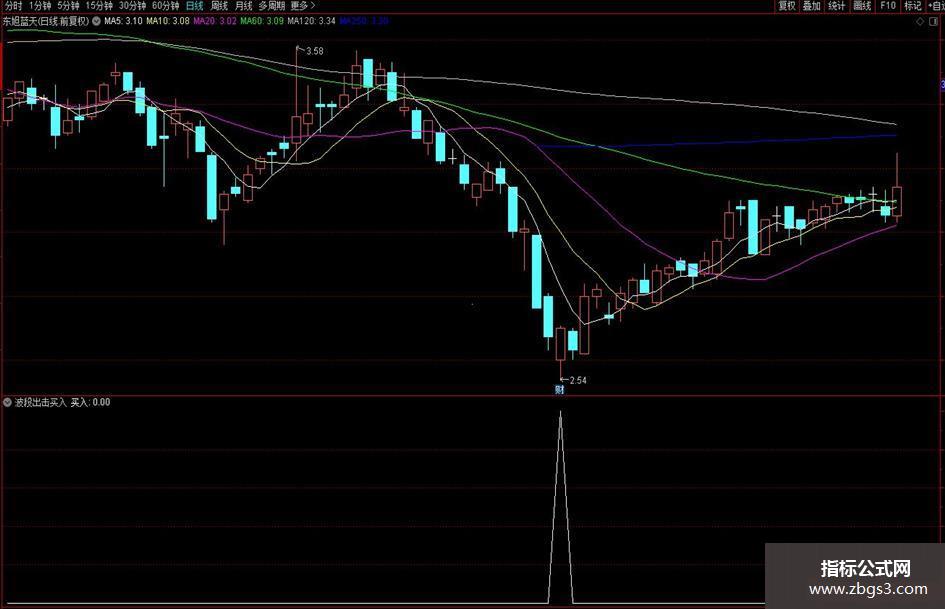Click the square panel icon at chart top-right
Viewport: 945px width, 609px height.
935,21
